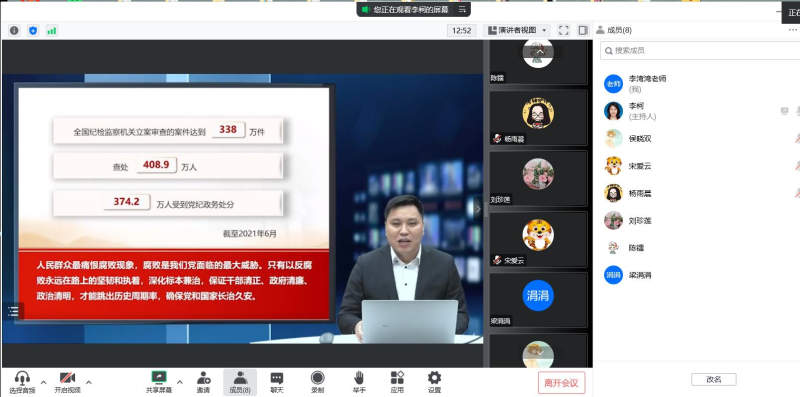Click the 离开会议 leave button
The image size is (800, 397).
tap(561, 383)
